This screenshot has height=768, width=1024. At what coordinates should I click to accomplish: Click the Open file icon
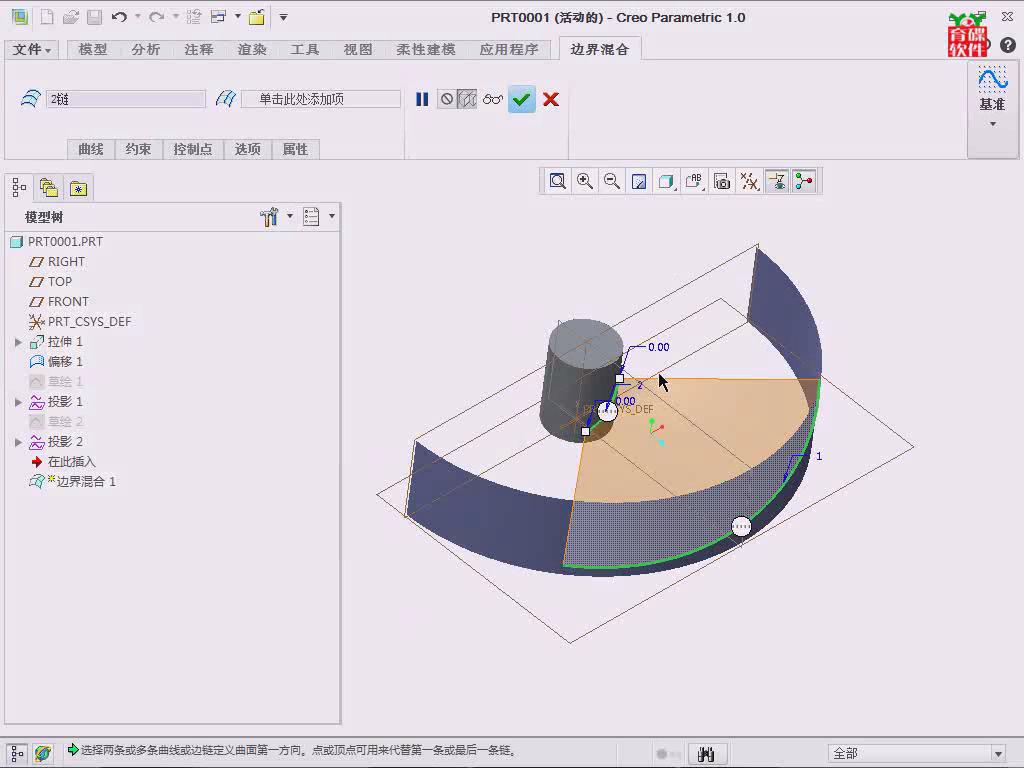(71, 17)
